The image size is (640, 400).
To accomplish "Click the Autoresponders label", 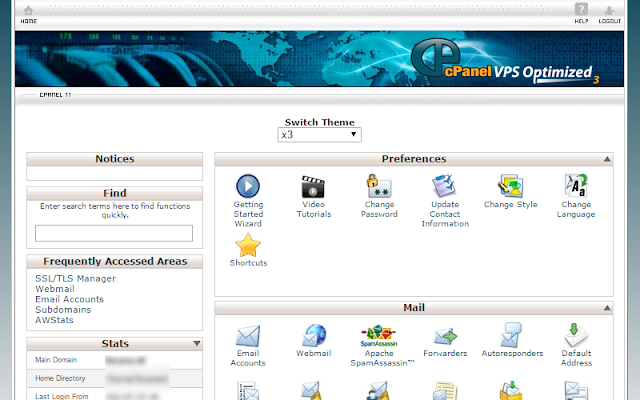I will (512, 353).
